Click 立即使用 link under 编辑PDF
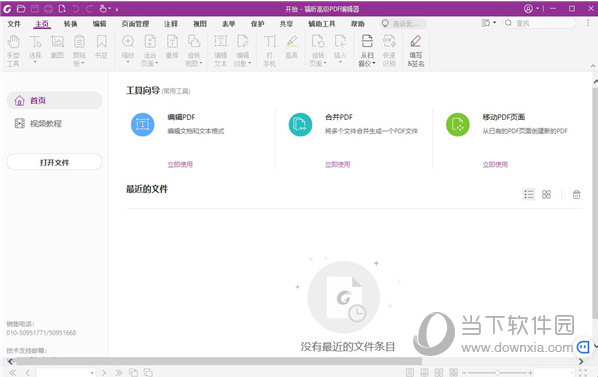 click(x=180, y=164)
